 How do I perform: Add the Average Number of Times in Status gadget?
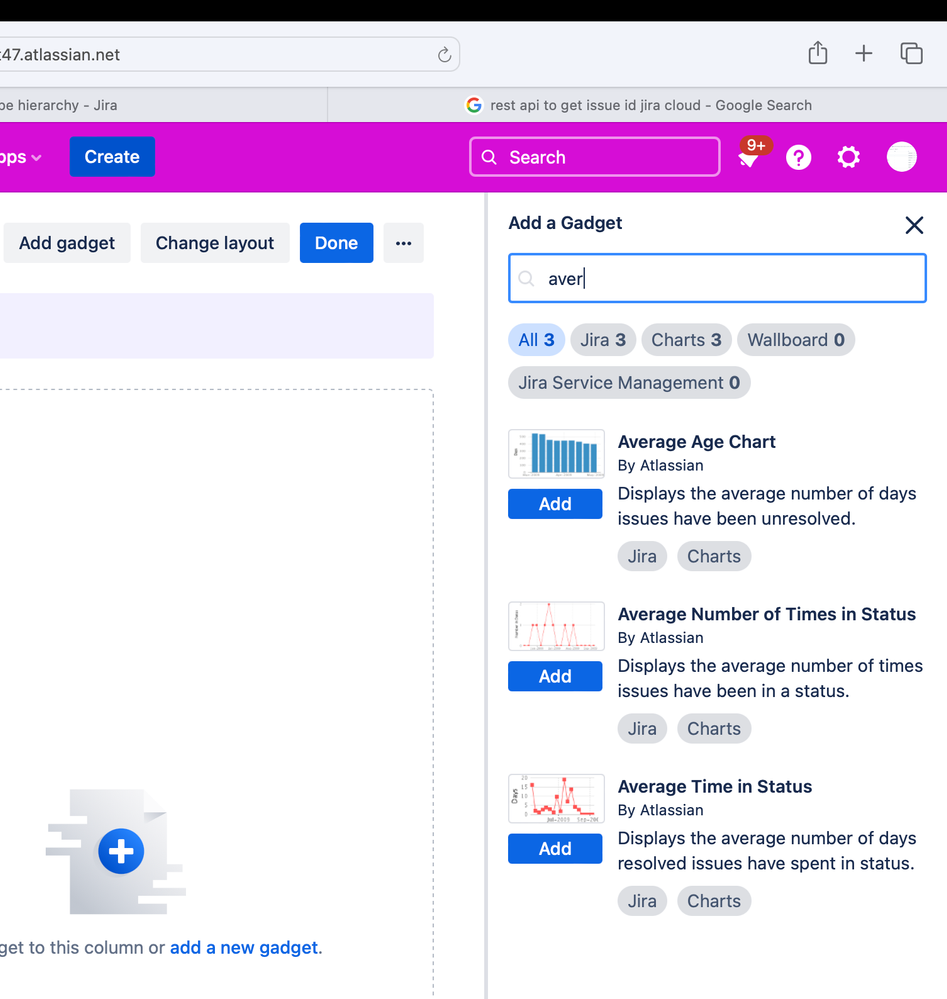555,676
